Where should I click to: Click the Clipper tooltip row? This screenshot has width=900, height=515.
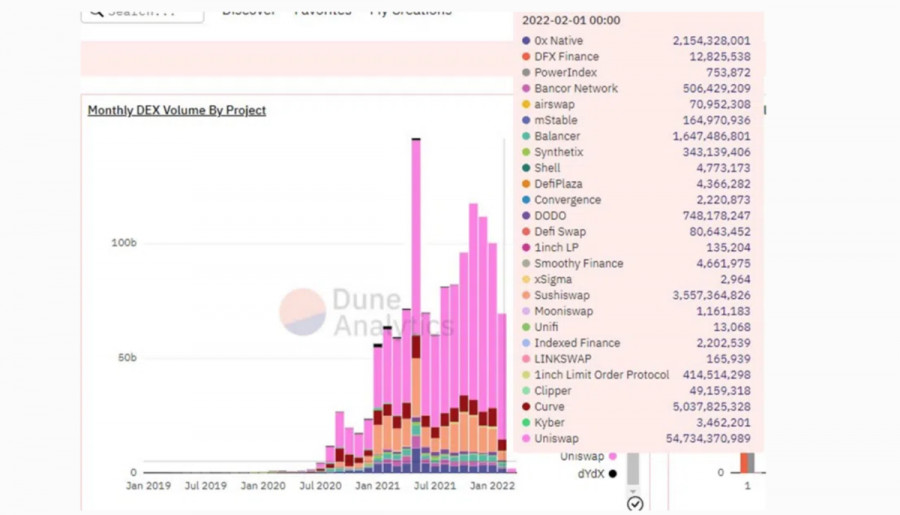[636, 390]
